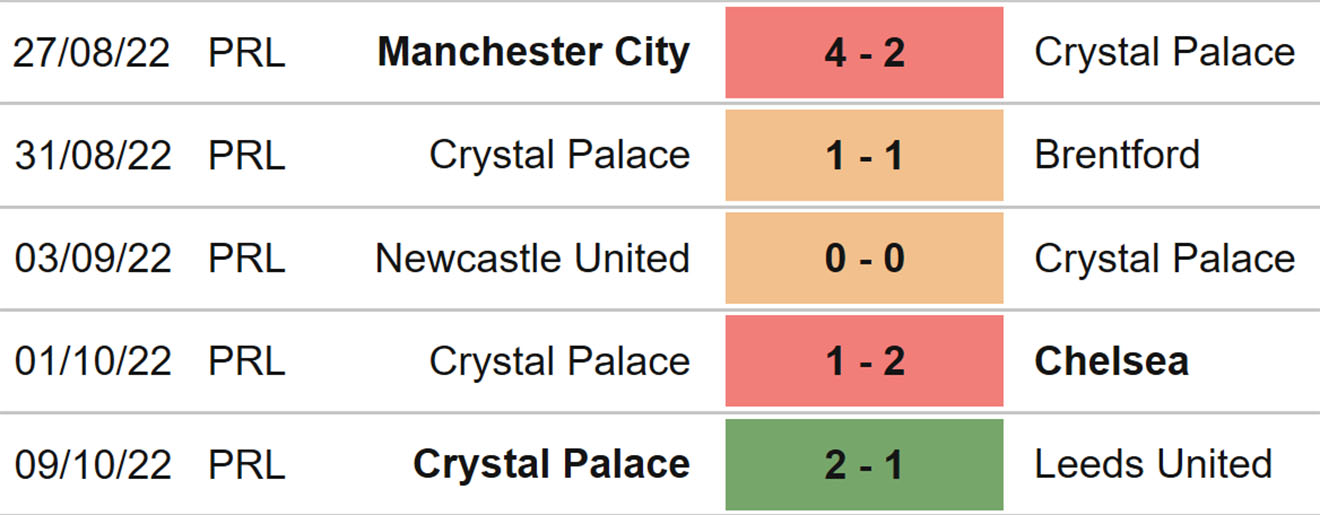Click PRL label in the 09/10/22 row

pos(247,465)
